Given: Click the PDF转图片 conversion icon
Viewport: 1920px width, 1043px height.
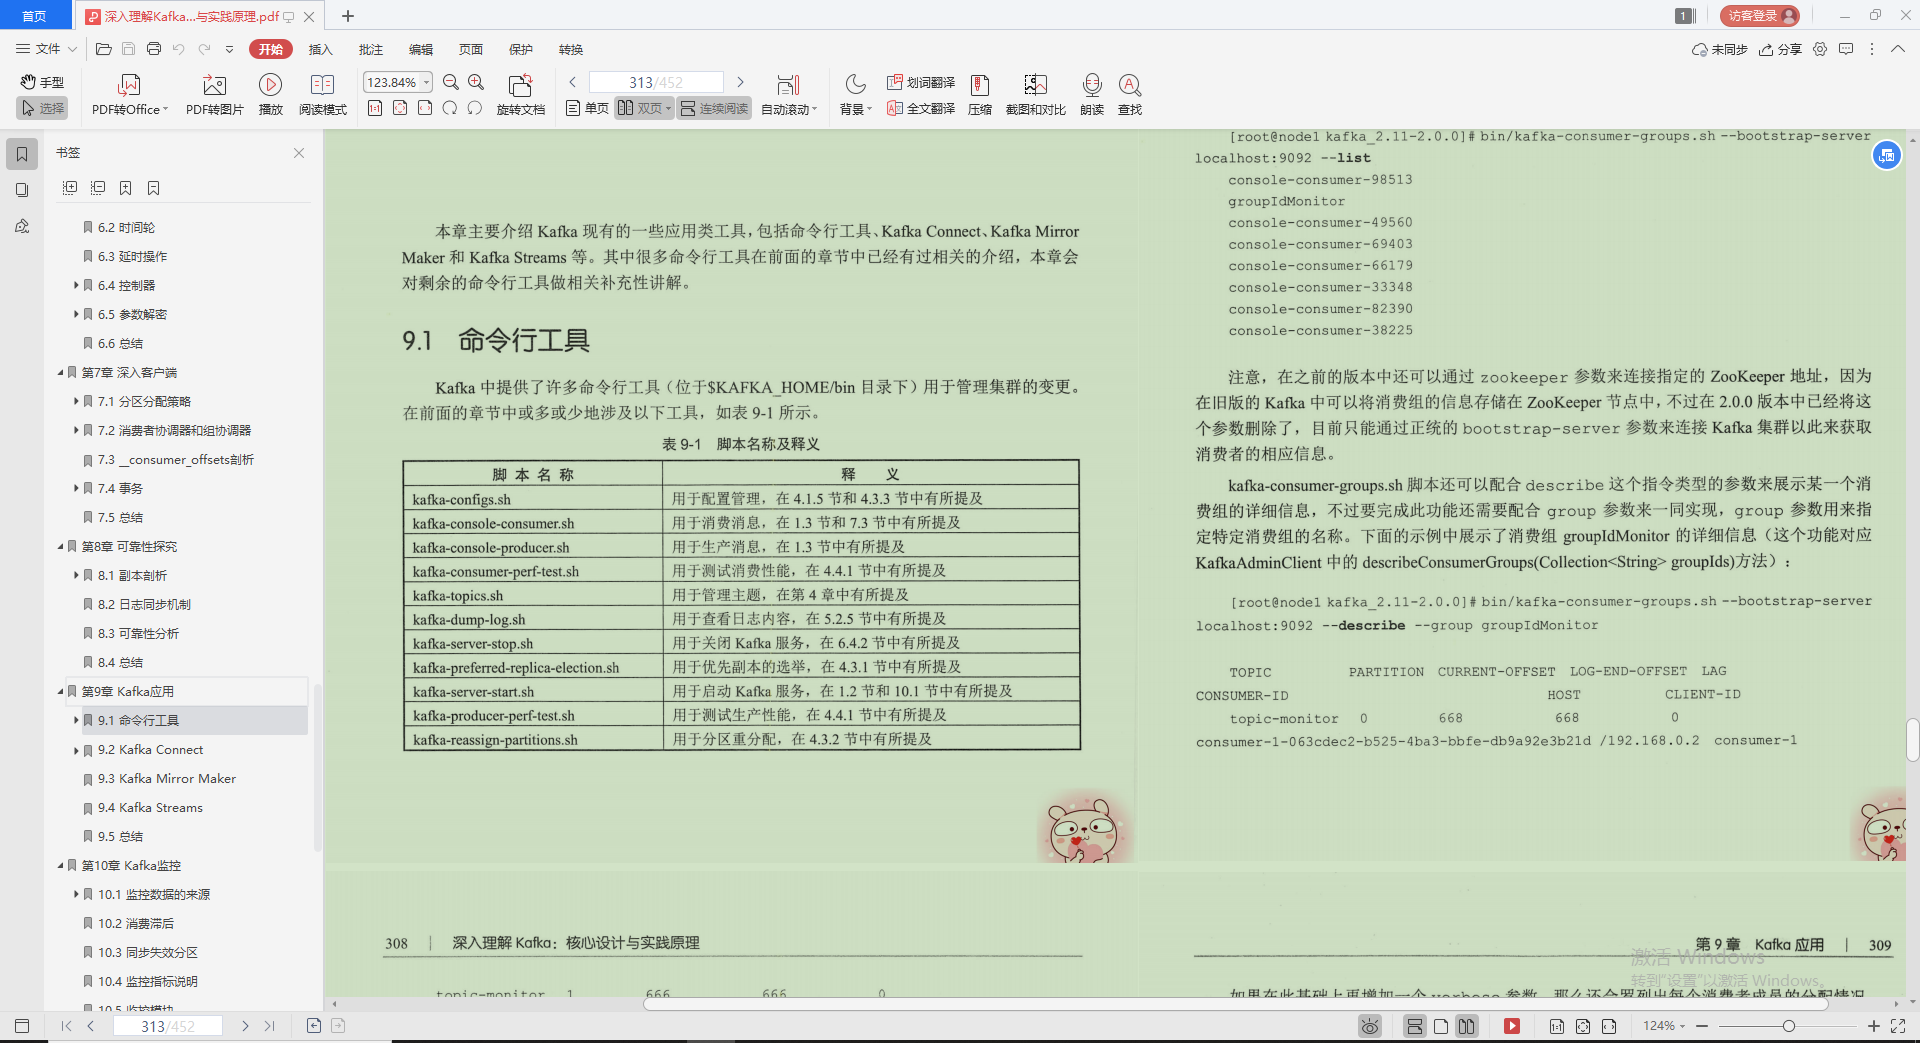Looking at the screenshot, I should coord(212,93).
